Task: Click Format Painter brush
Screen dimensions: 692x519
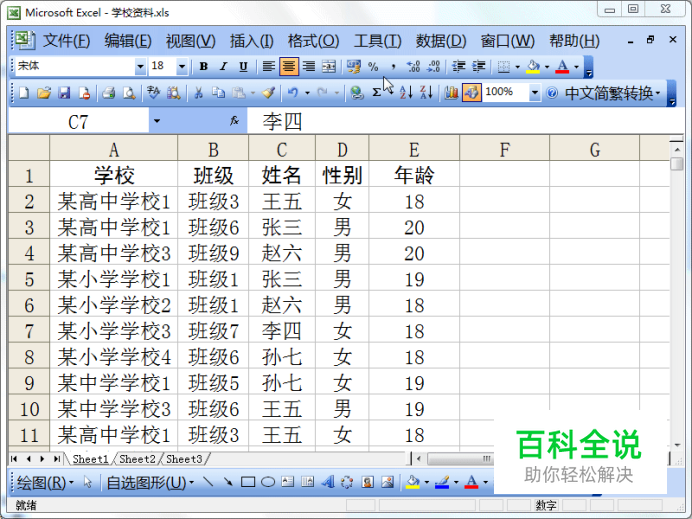Action: click(269, 93)
